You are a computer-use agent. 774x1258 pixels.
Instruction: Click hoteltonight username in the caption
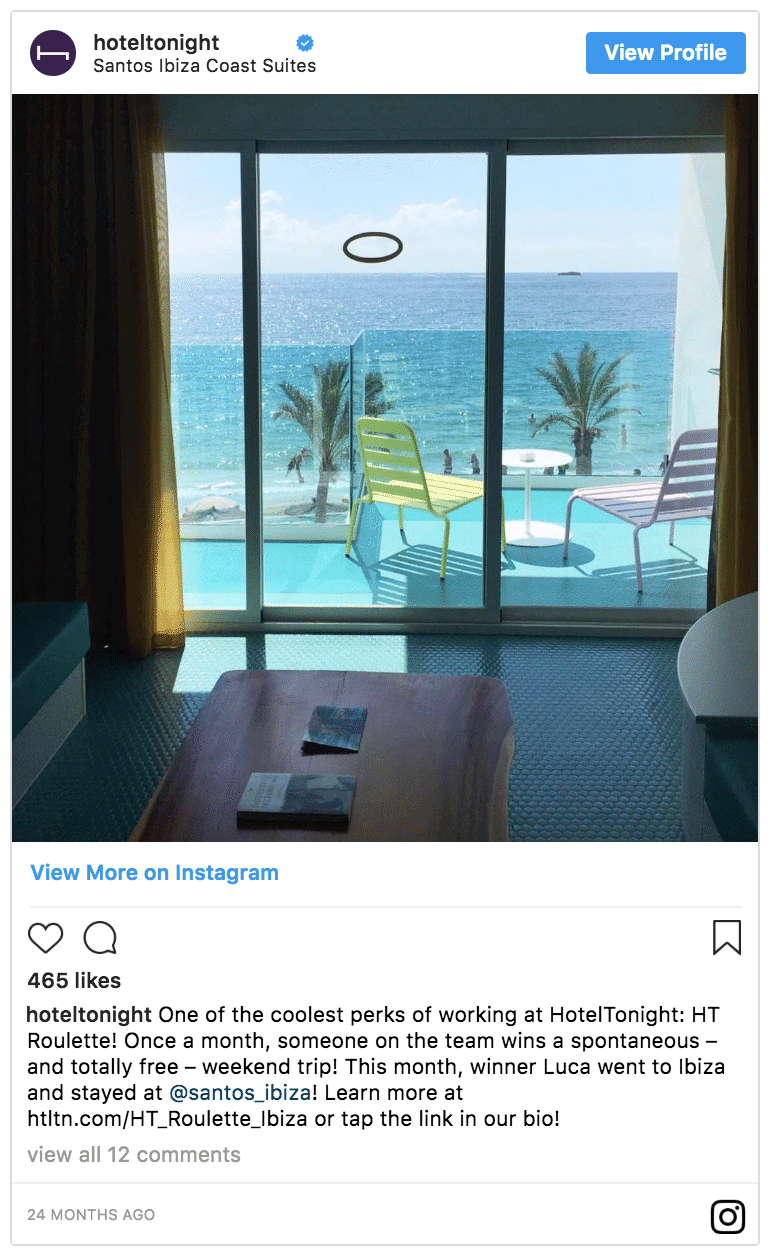point(90,1014)
